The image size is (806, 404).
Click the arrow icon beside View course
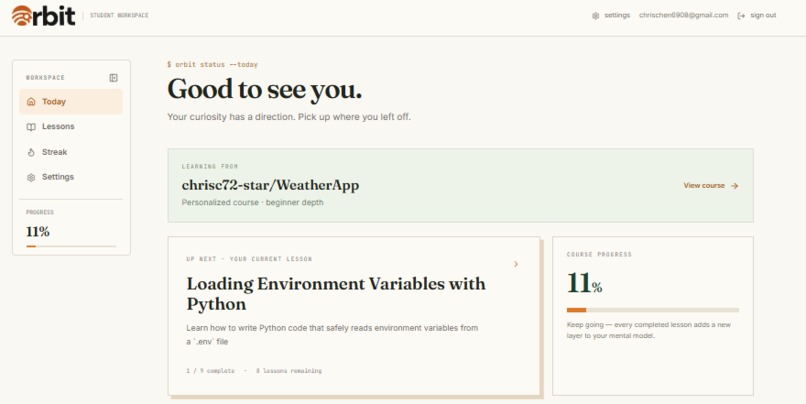click(x=735, y=186)
